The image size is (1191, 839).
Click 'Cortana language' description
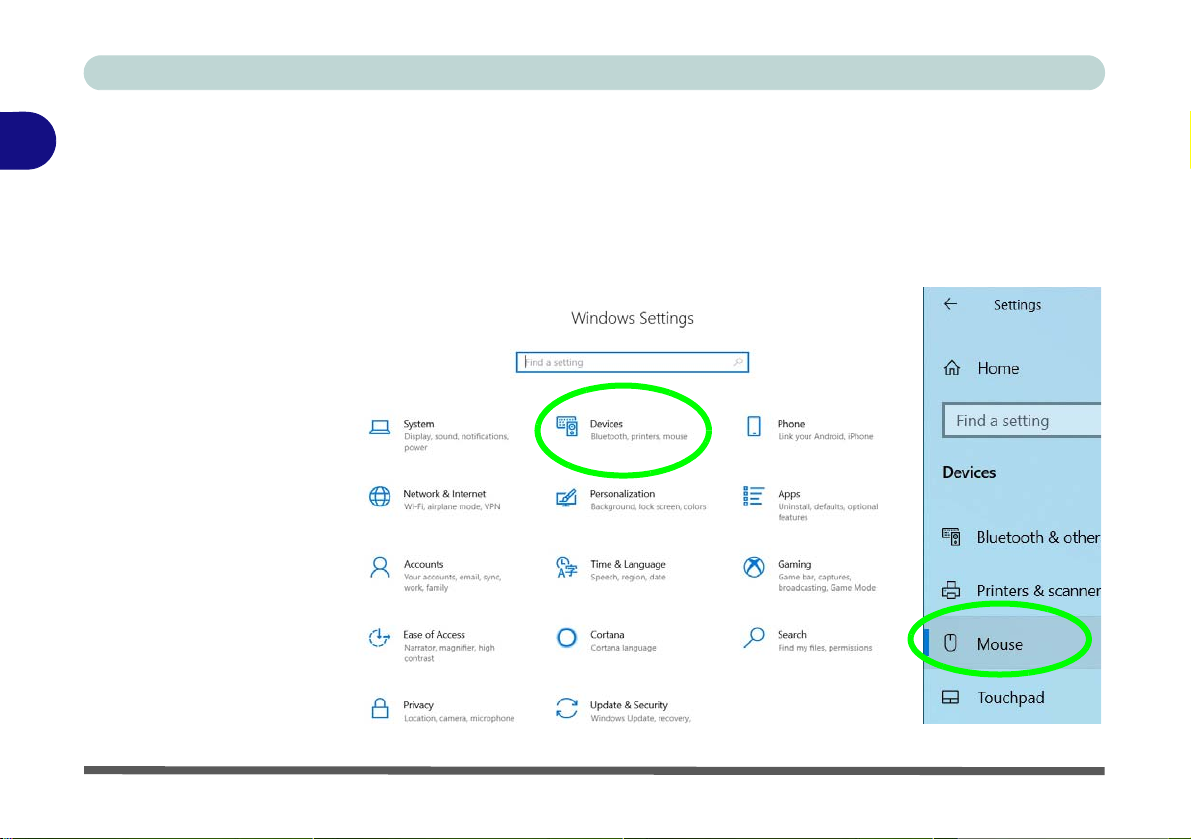click(623, 648)
